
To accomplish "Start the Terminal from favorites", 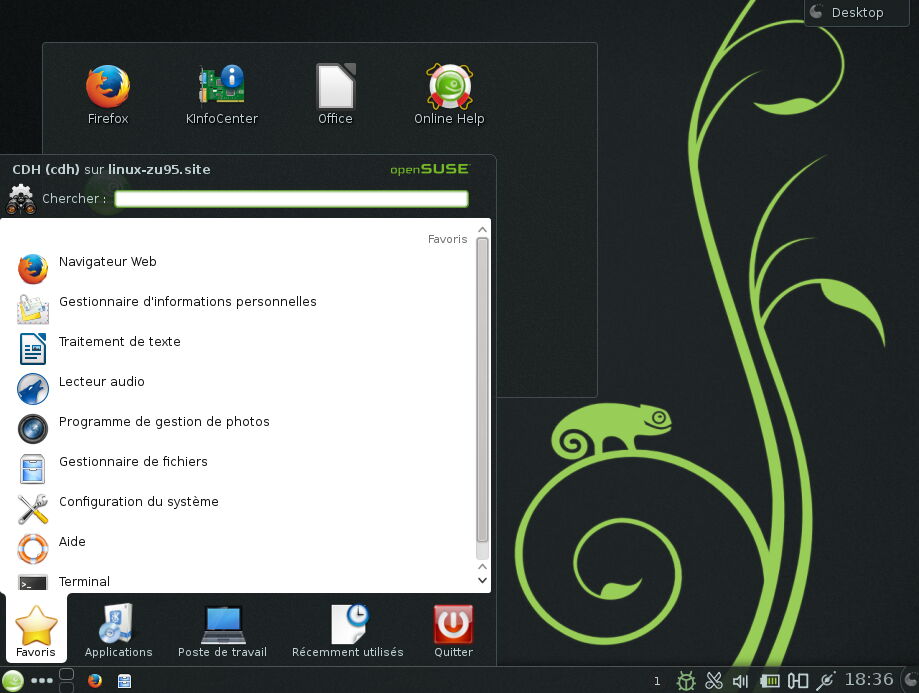I will click(84, 581).
